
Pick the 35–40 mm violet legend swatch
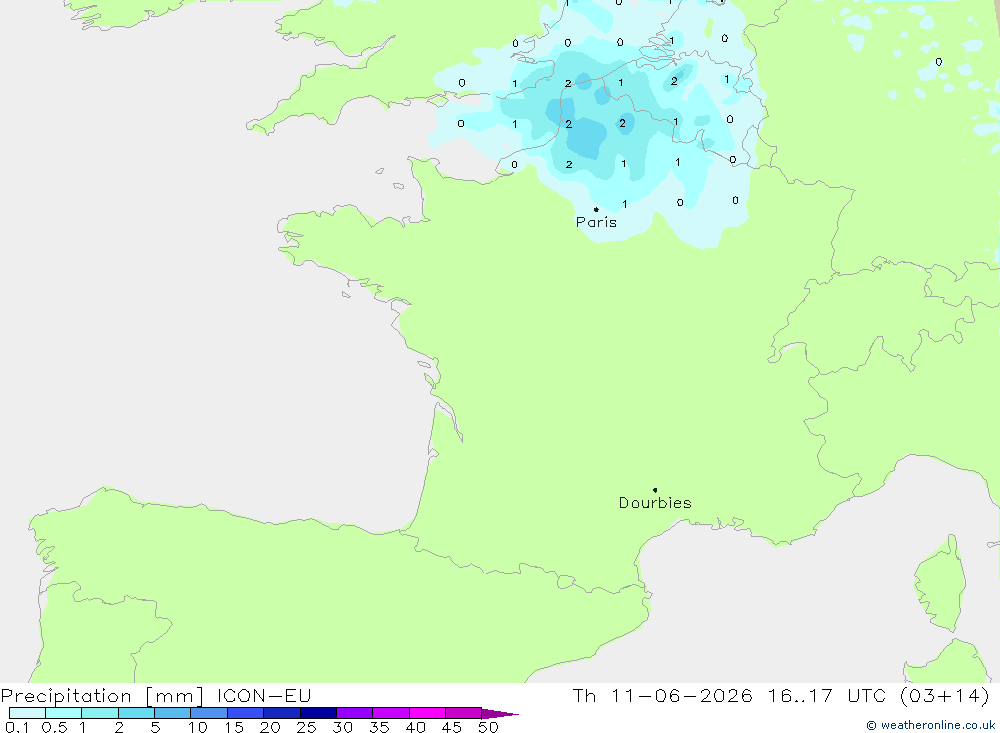coord(391,713)
